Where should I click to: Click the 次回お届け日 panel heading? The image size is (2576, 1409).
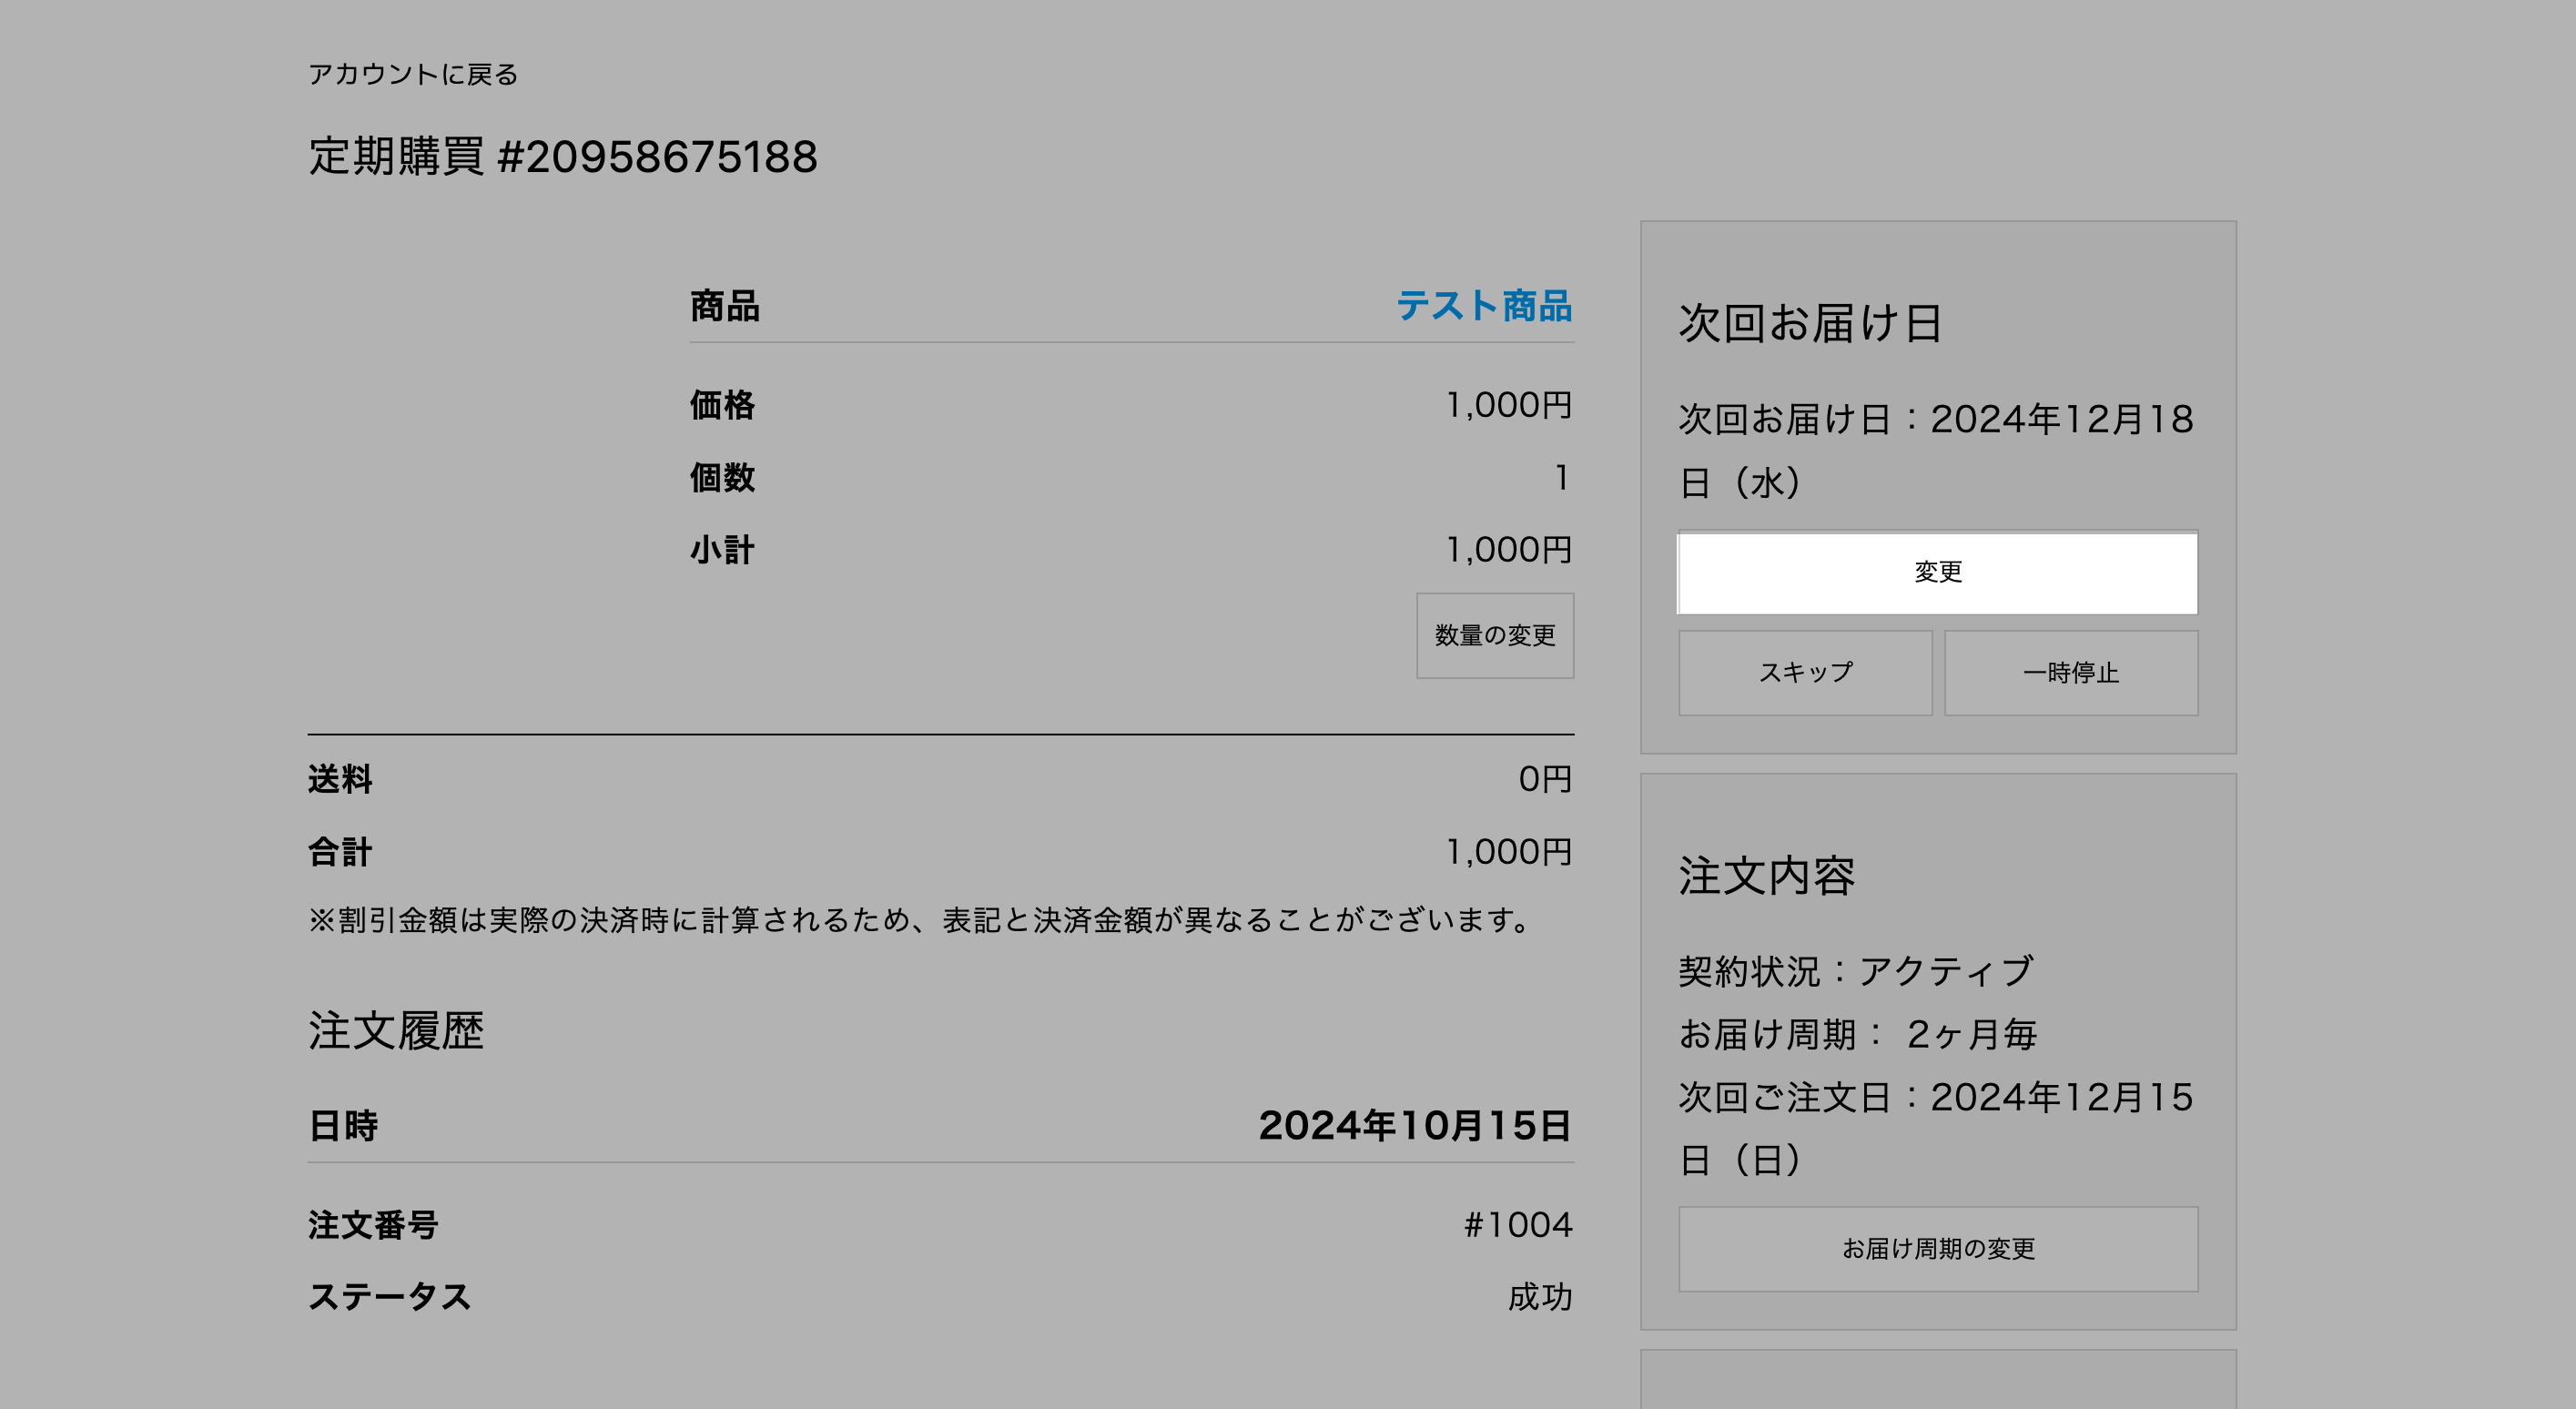click(x=1810, y=323)
